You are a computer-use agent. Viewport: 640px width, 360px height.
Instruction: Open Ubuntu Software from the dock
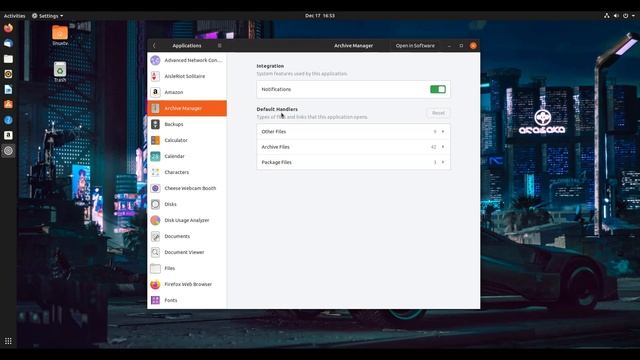[8, 104]
